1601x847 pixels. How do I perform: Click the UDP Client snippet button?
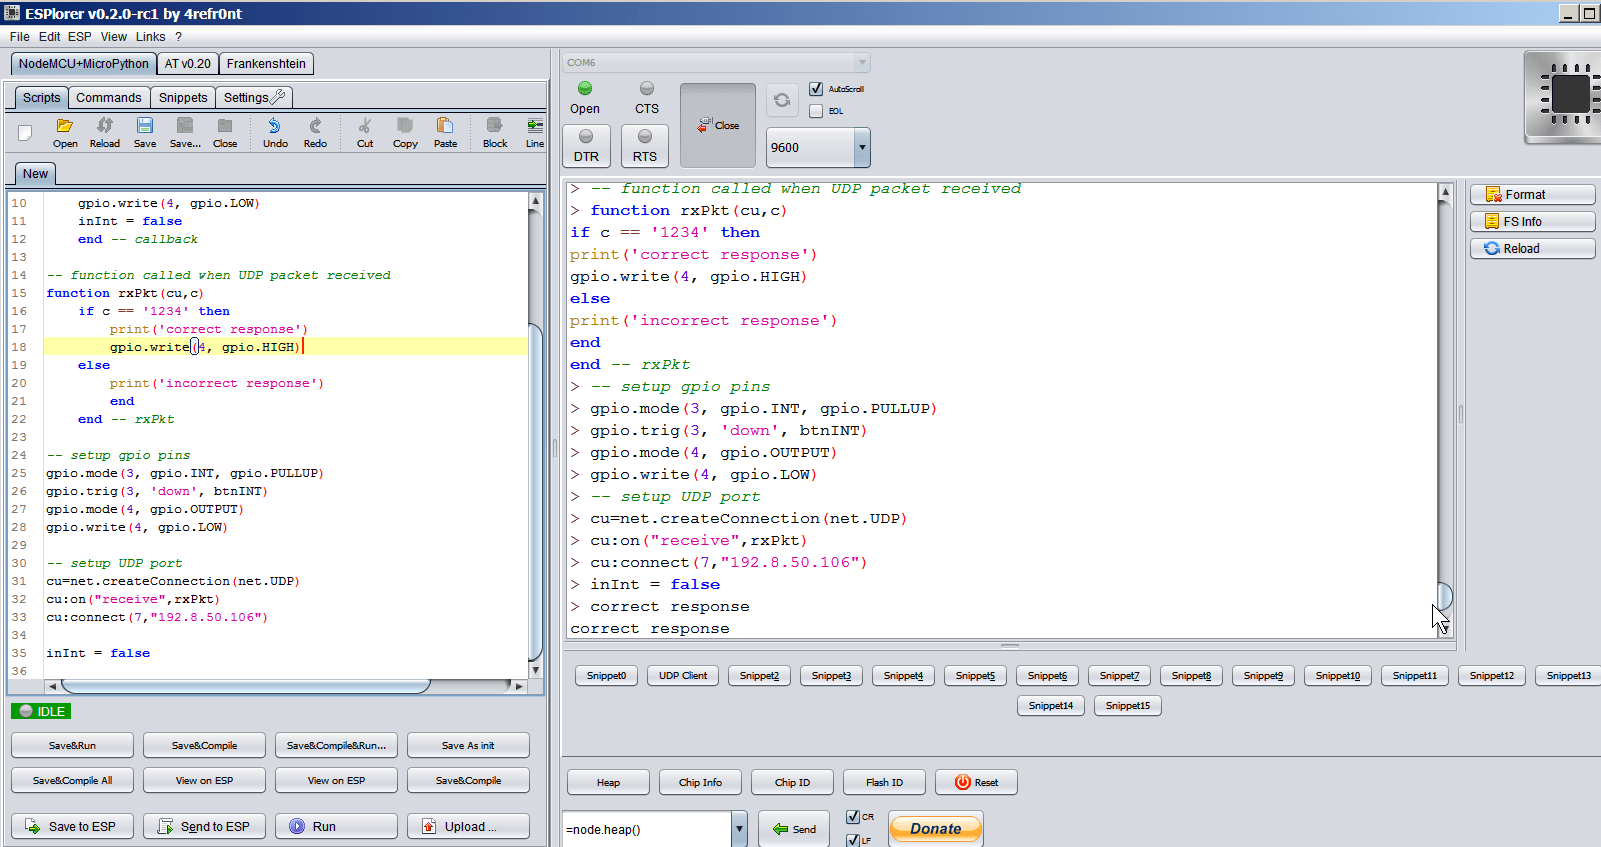pyautogui.click(x=683, y=676)
